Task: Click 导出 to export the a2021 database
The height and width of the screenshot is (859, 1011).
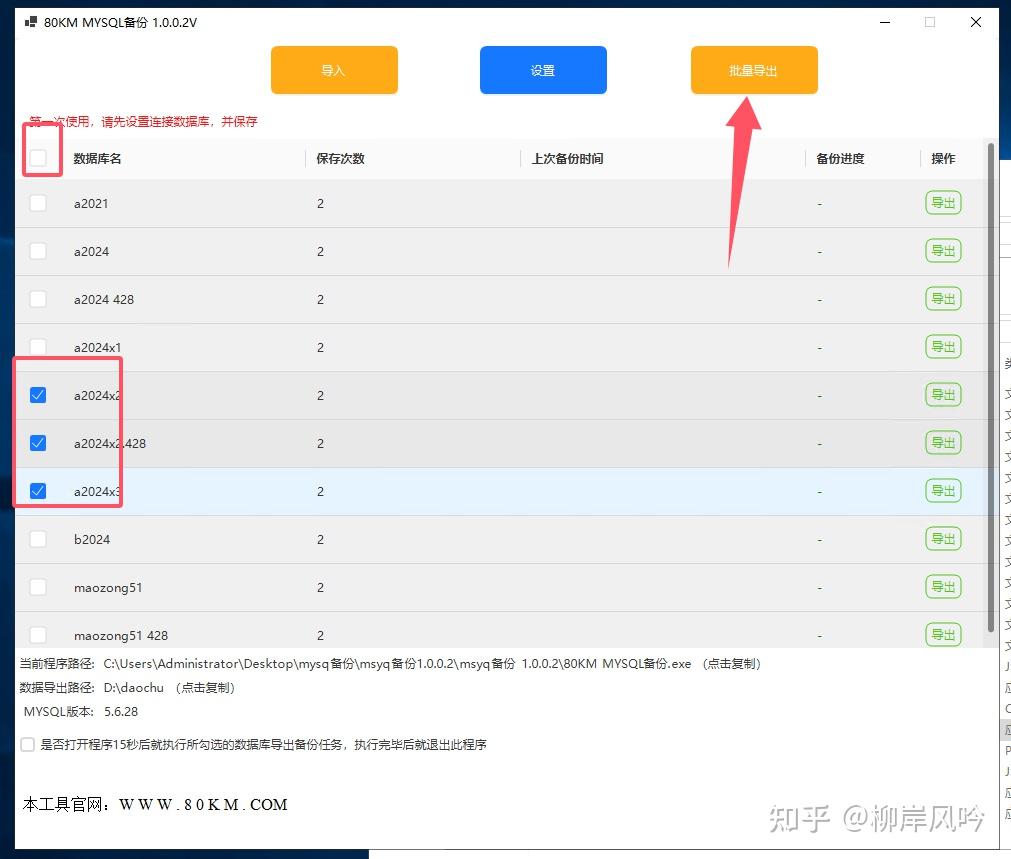Action: click(x=942, y=203)
